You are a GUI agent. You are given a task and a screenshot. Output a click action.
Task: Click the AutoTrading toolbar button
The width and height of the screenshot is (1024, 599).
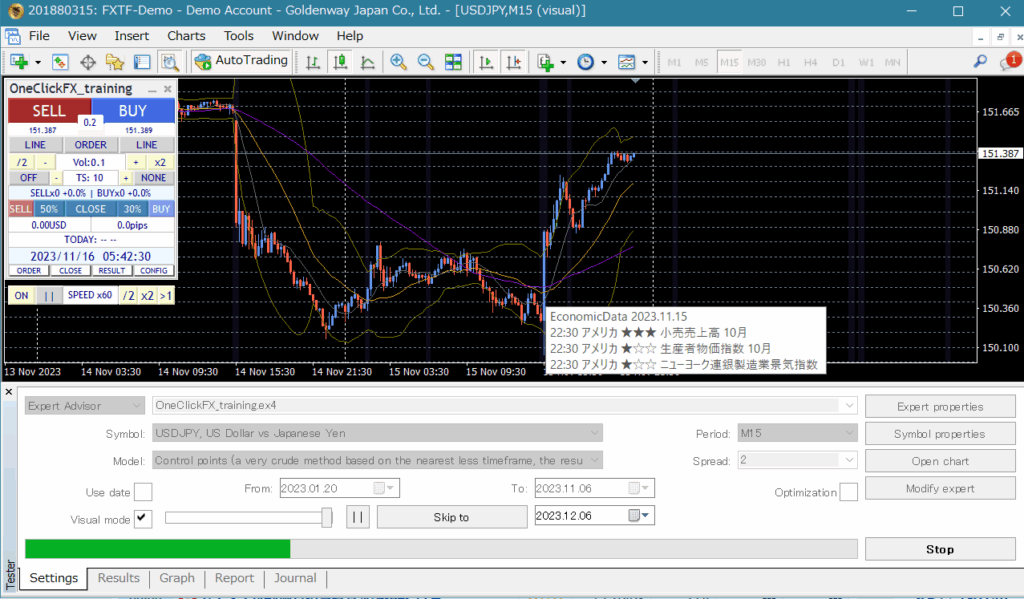(x=241, y=61)
